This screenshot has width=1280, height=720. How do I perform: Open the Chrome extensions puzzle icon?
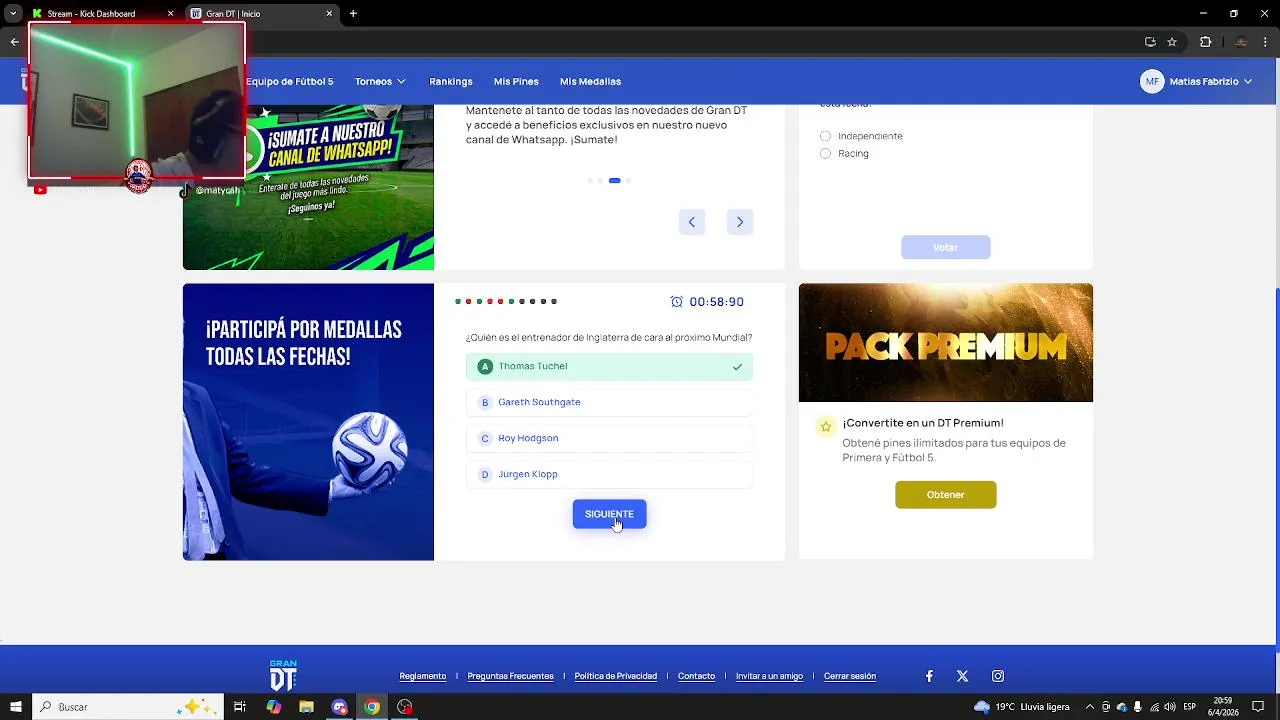click(x=1205, y=42)
